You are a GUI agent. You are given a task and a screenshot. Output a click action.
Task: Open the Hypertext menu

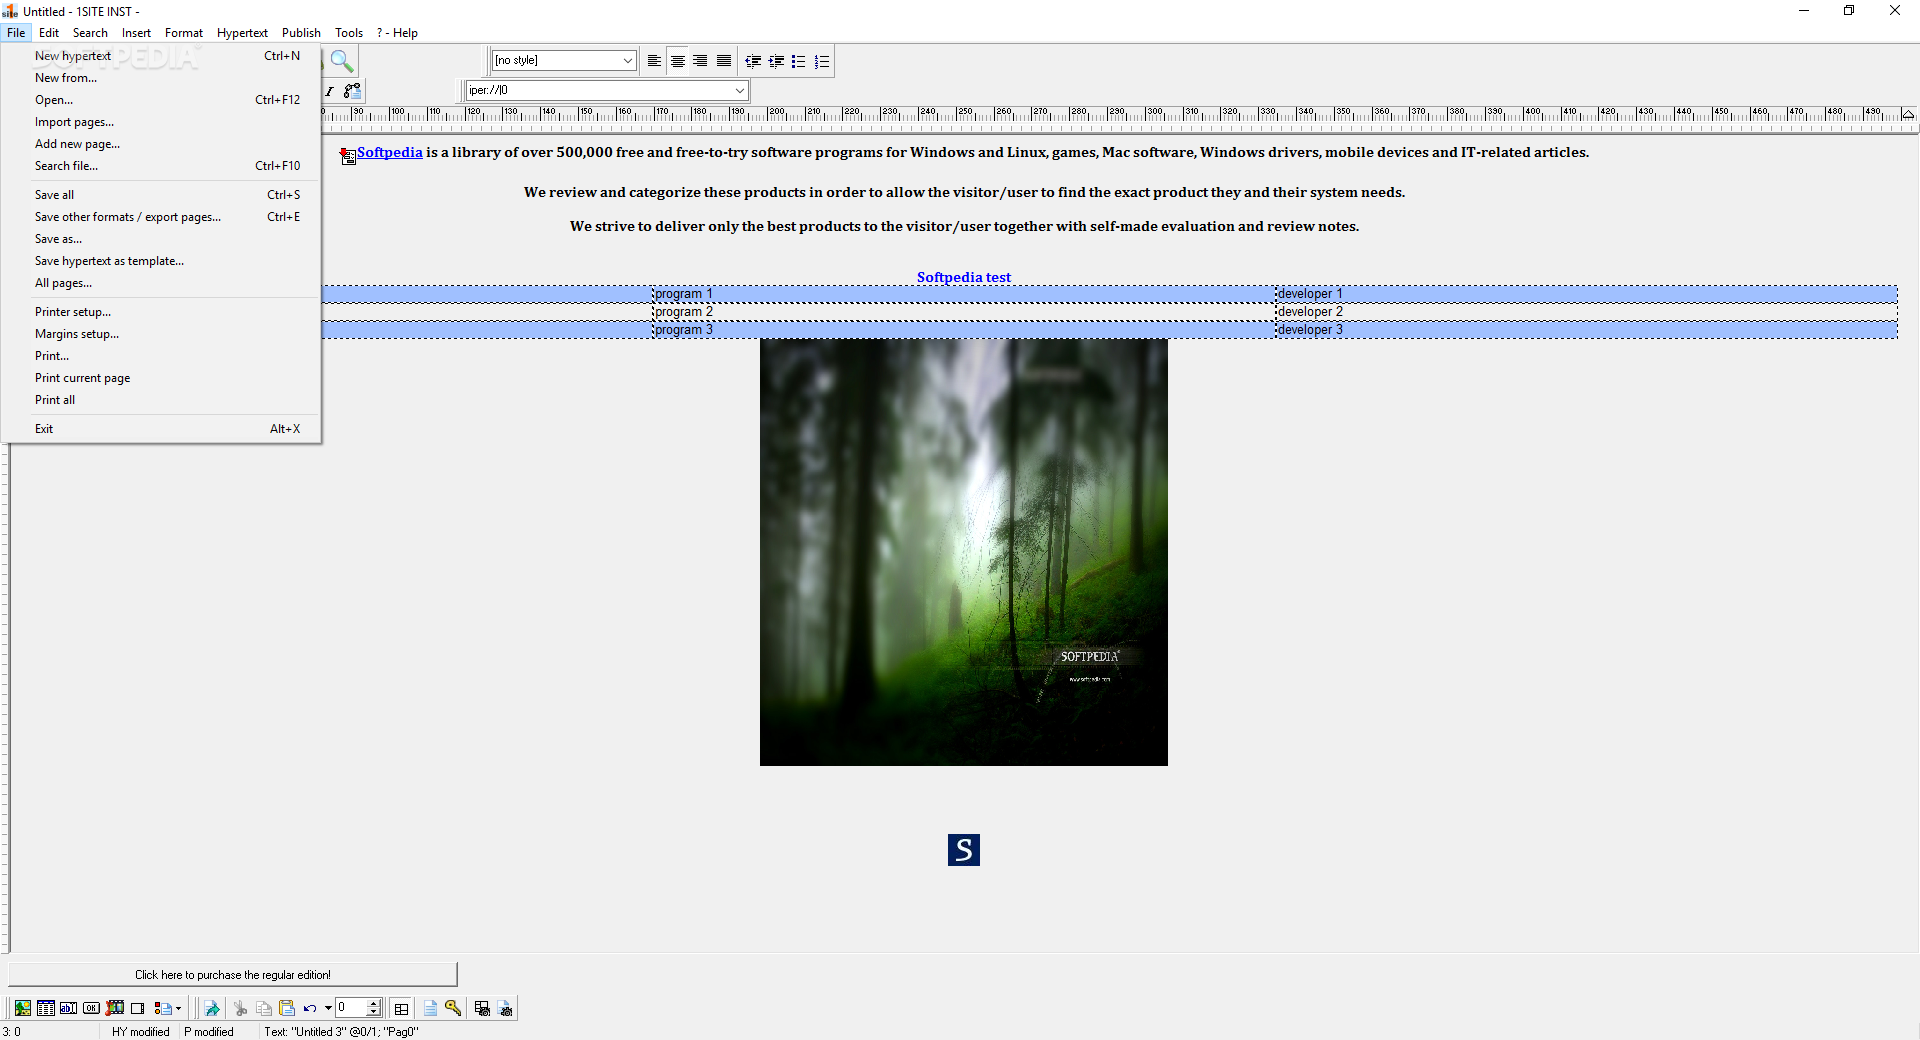[243, 33]
